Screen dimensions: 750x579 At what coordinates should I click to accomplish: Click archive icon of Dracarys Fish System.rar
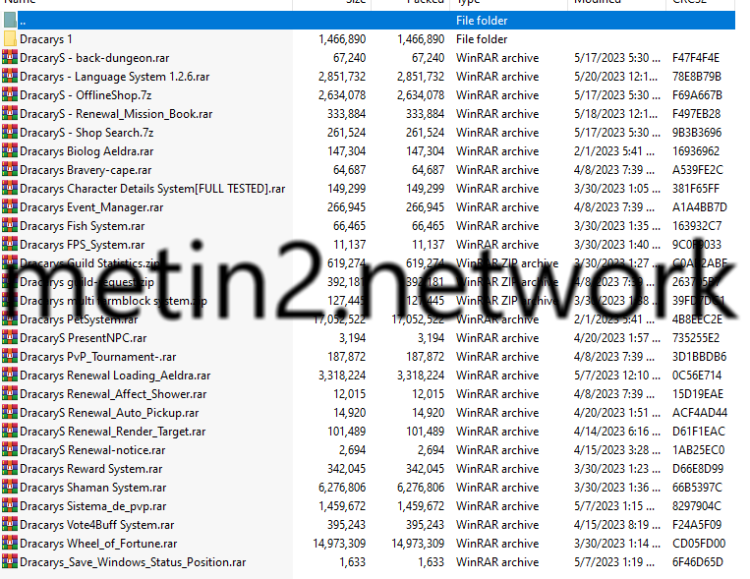coord(10,225)
